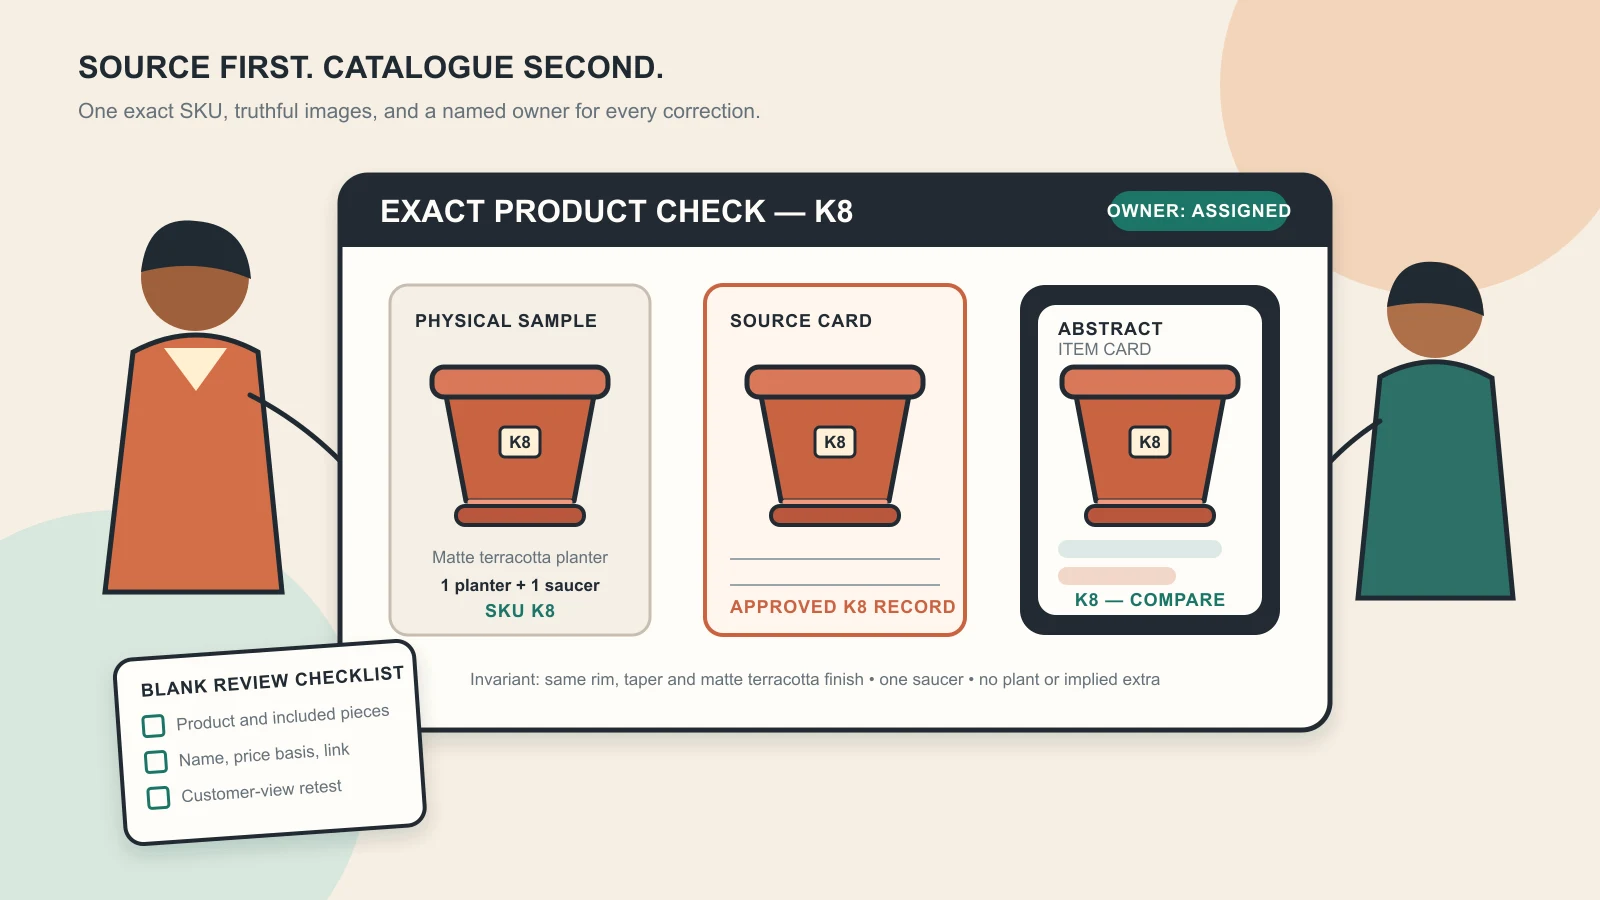Viewport: 1600px width, 900px height.
Task: Click the planter illustration in Physical Sample card
Action: (x=520, y=446)
